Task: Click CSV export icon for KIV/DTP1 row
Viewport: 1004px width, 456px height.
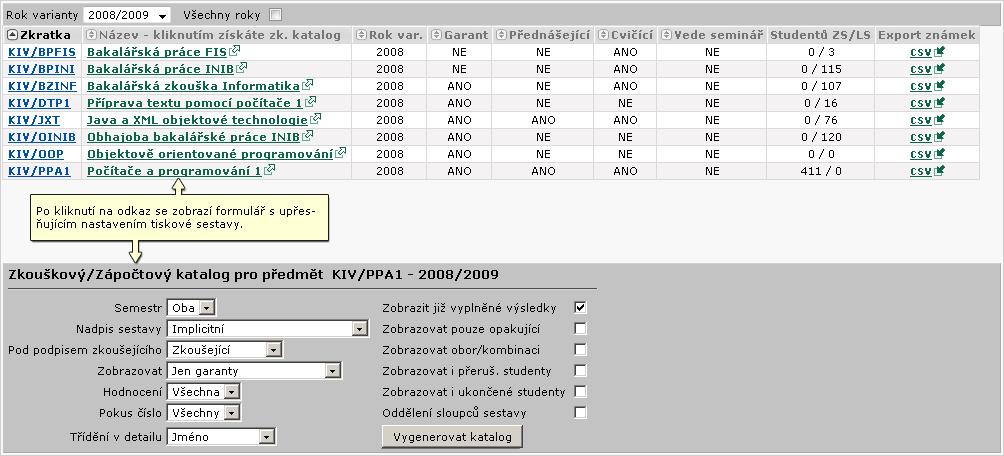Action: coord(939,102)
